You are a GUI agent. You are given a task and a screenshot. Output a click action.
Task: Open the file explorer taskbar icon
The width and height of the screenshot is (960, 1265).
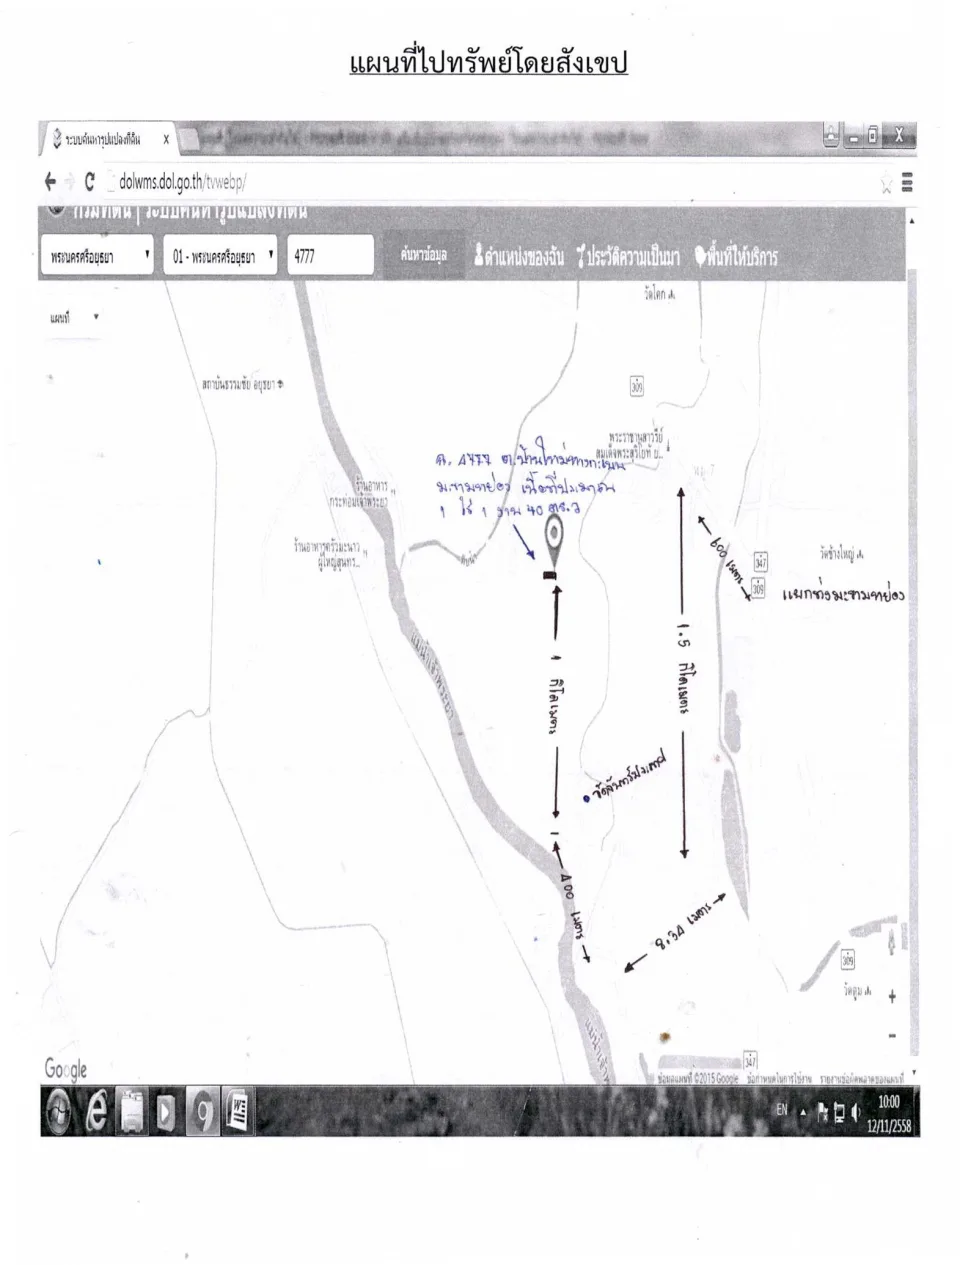tap(132, 1113)
